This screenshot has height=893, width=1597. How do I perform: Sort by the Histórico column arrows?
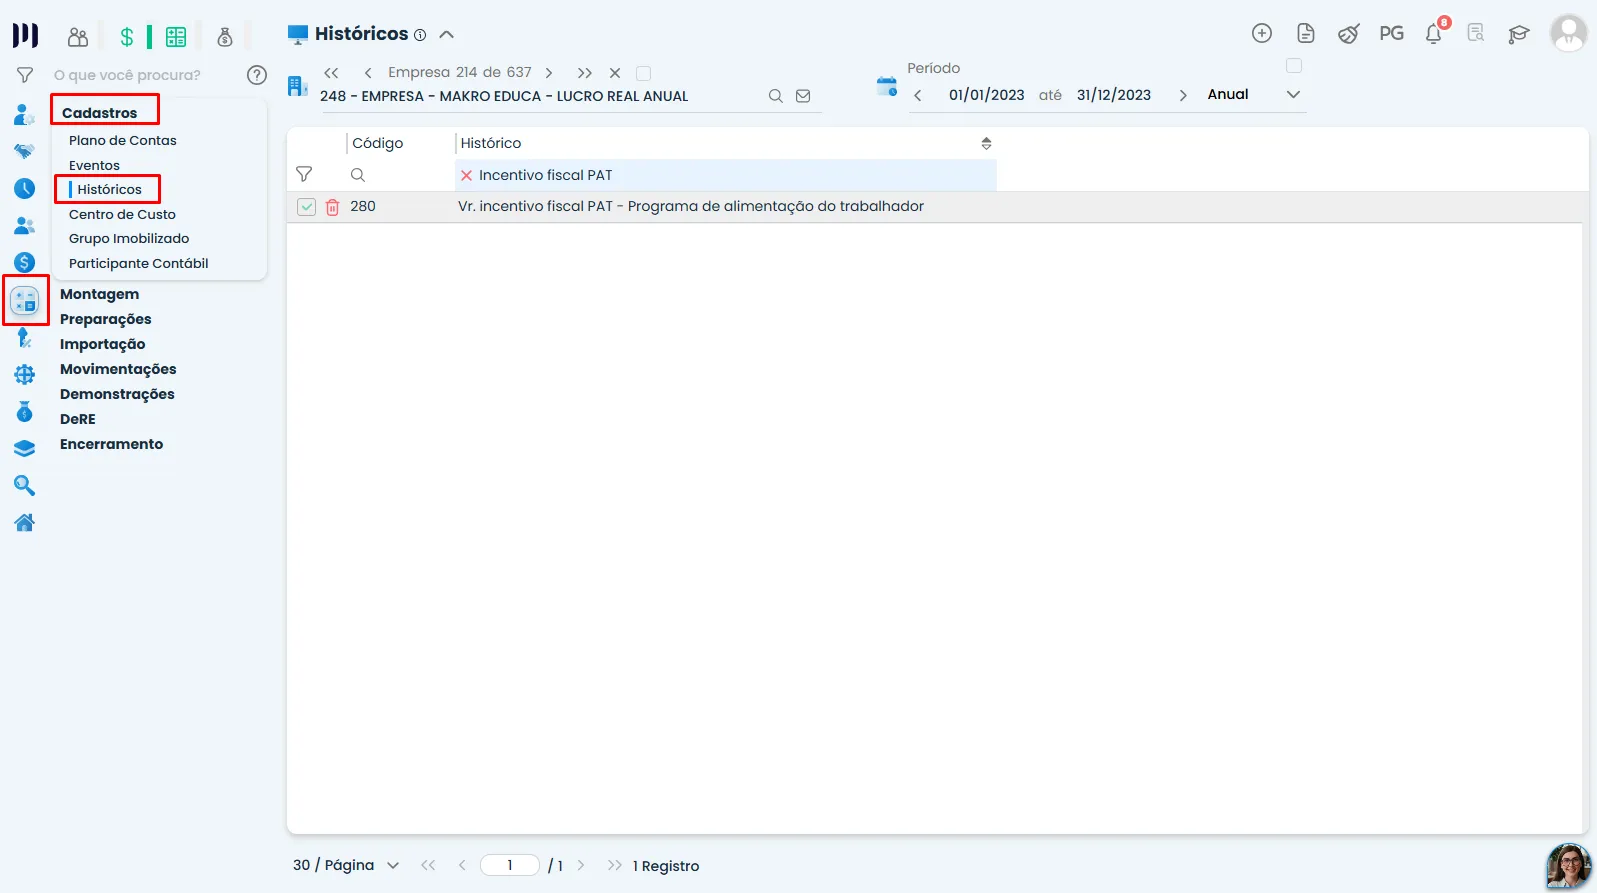[x=986, y=144]
